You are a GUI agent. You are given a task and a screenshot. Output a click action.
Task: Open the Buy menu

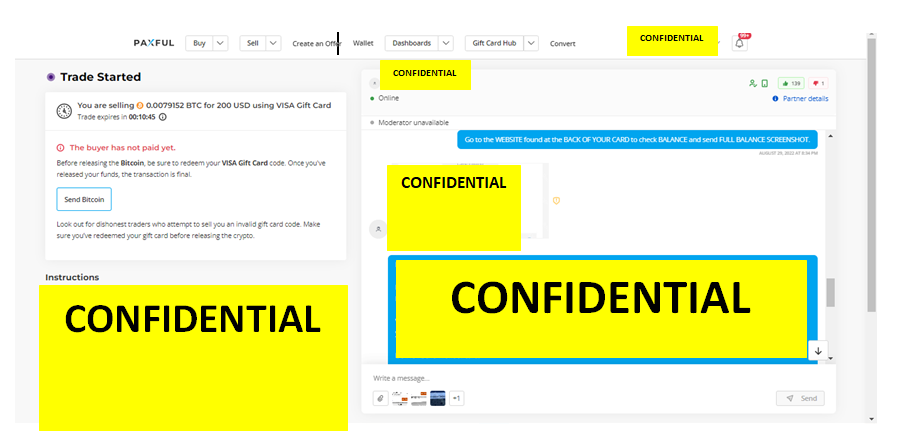coord(199,43)
